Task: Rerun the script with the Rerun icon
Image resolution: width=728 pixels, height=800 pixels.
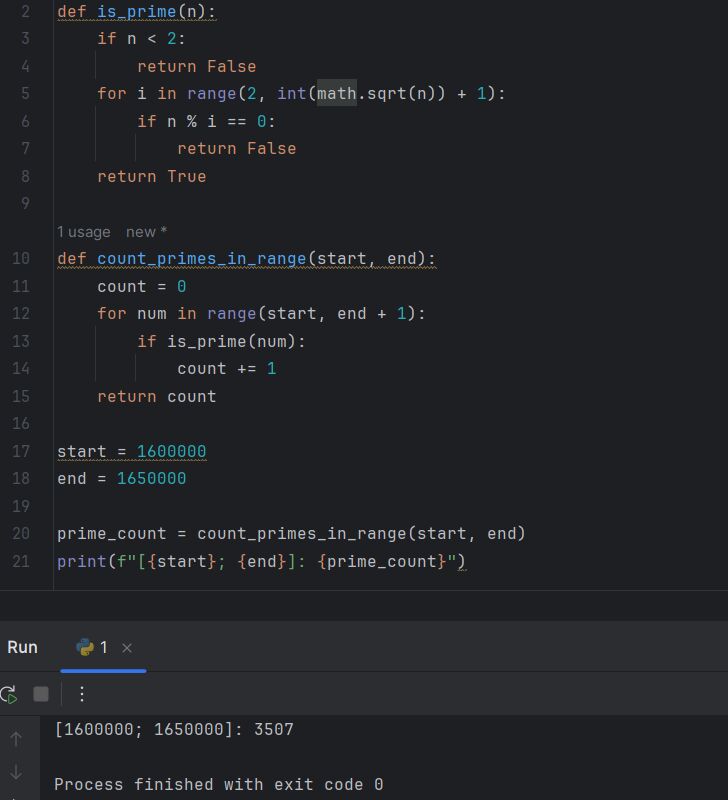Action: (8, 694)
